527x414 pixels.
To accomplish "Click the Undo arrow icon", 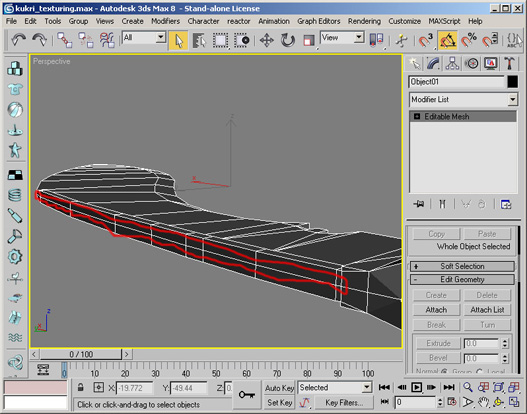I will pyautogui.click(x=18, y=40).
